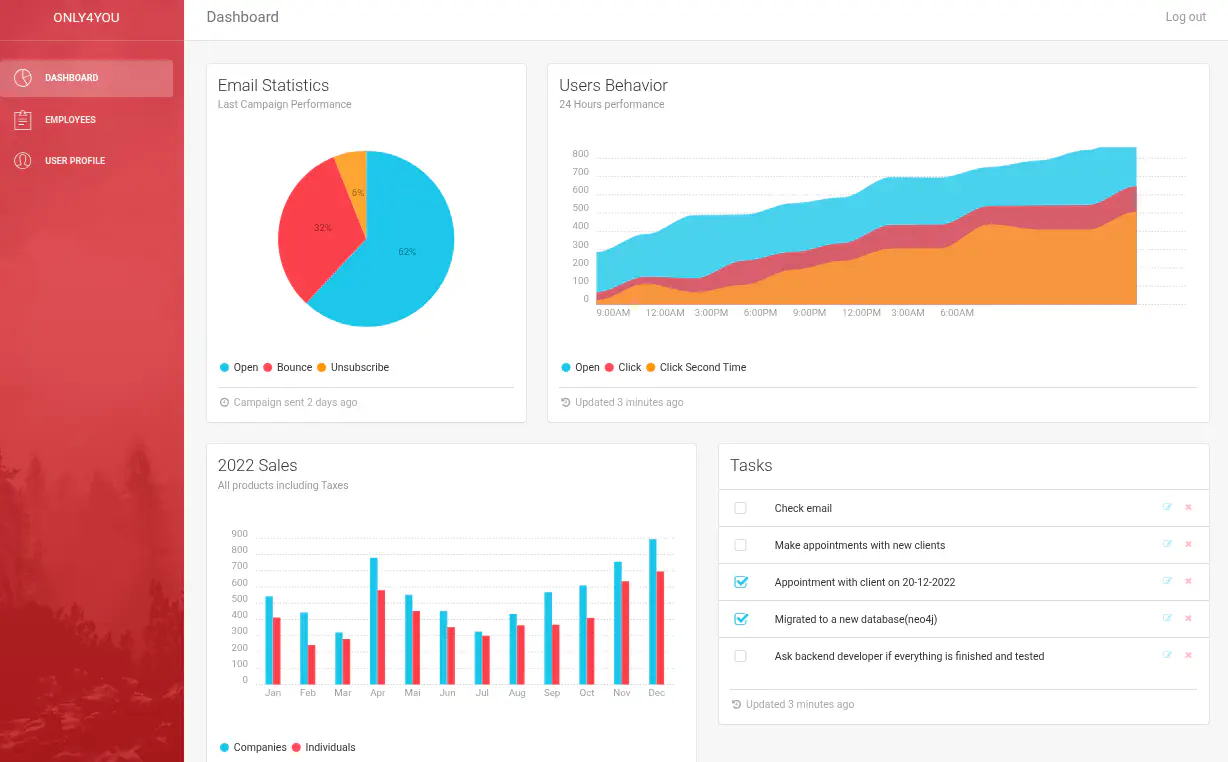Check the Check email task checkbox

740,508
